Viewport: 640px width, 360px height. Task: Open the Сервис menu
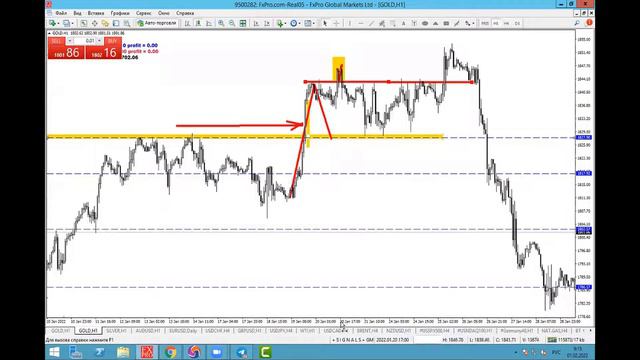click(143, 13)
